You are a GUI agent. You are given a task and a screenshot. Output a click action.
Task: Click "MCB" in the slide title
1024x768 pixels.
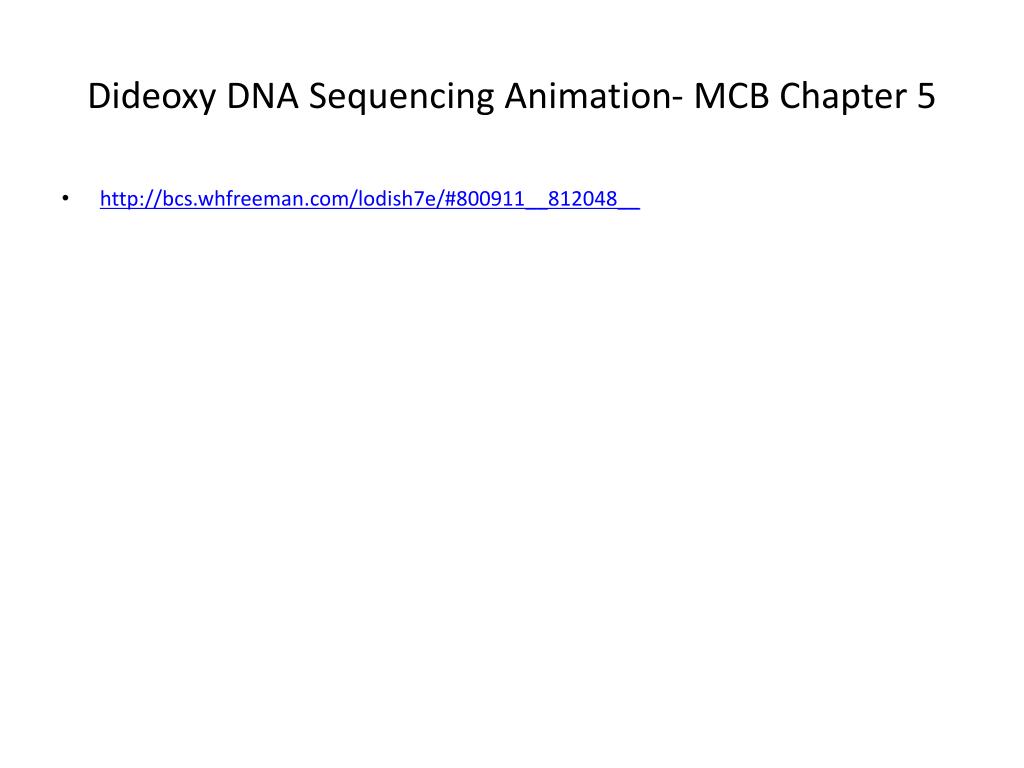tap(731, 95)
